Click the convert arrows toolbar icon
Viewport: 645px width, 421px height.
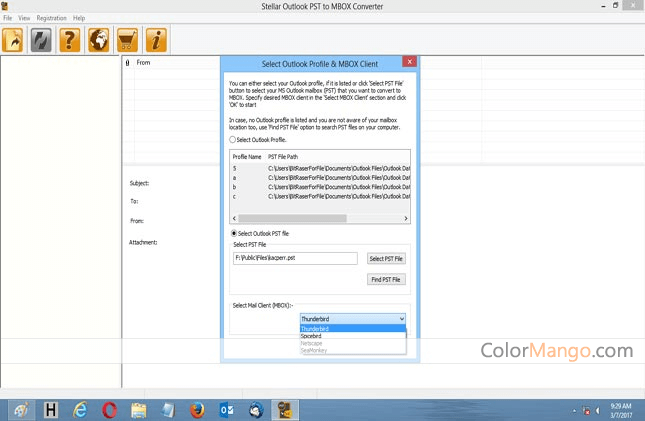click(x=42, y=40)
